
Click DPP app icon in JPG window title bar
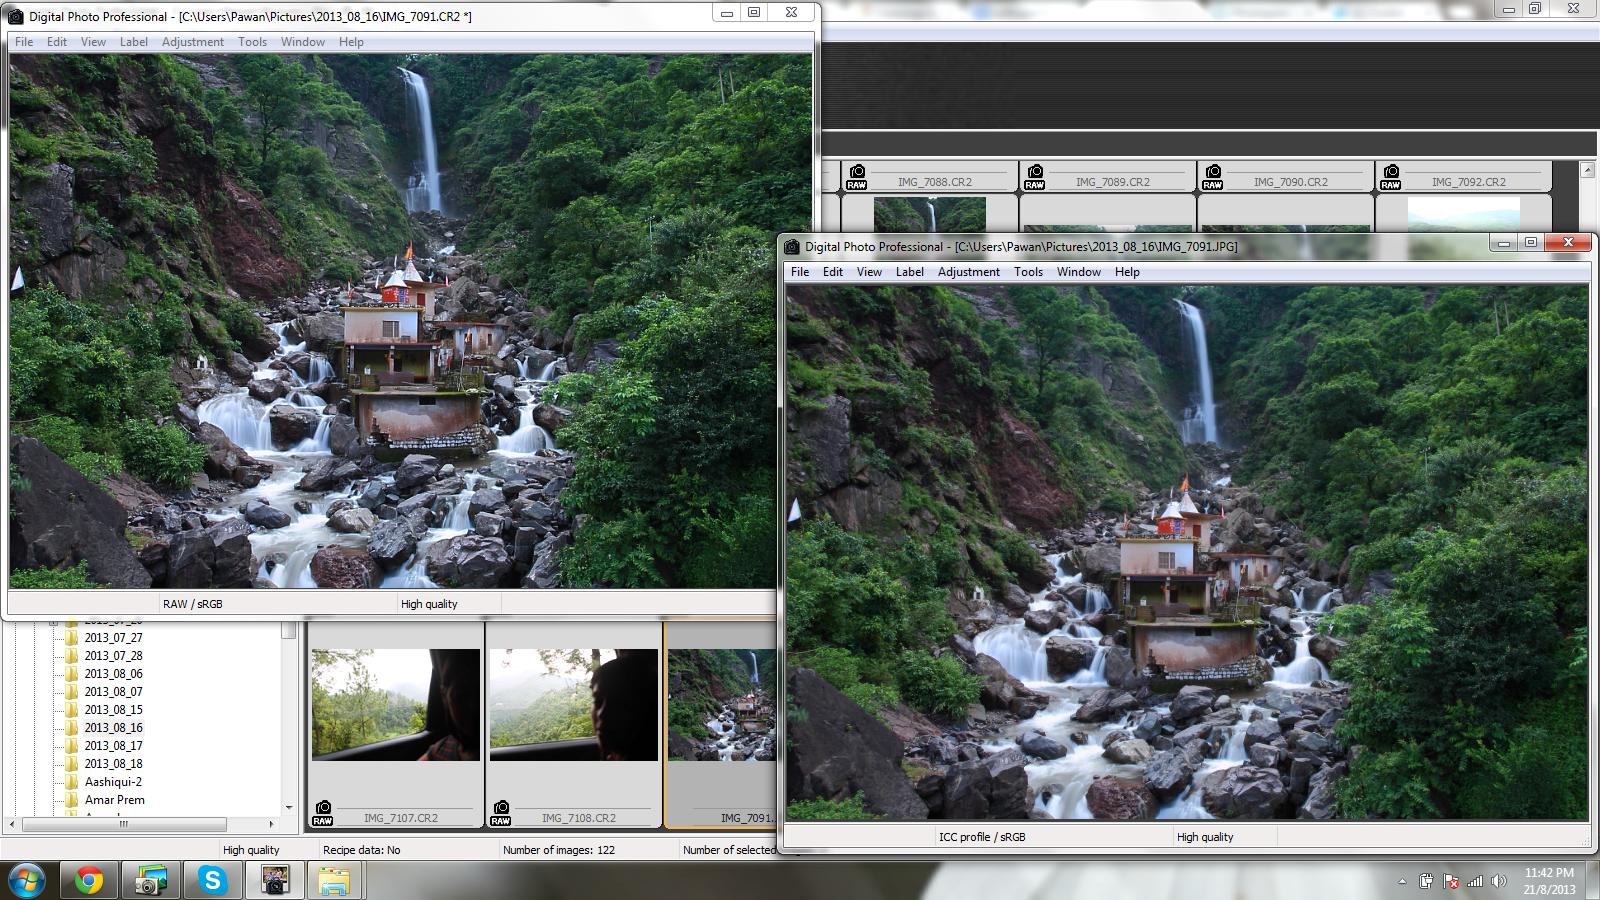[792, 246]
